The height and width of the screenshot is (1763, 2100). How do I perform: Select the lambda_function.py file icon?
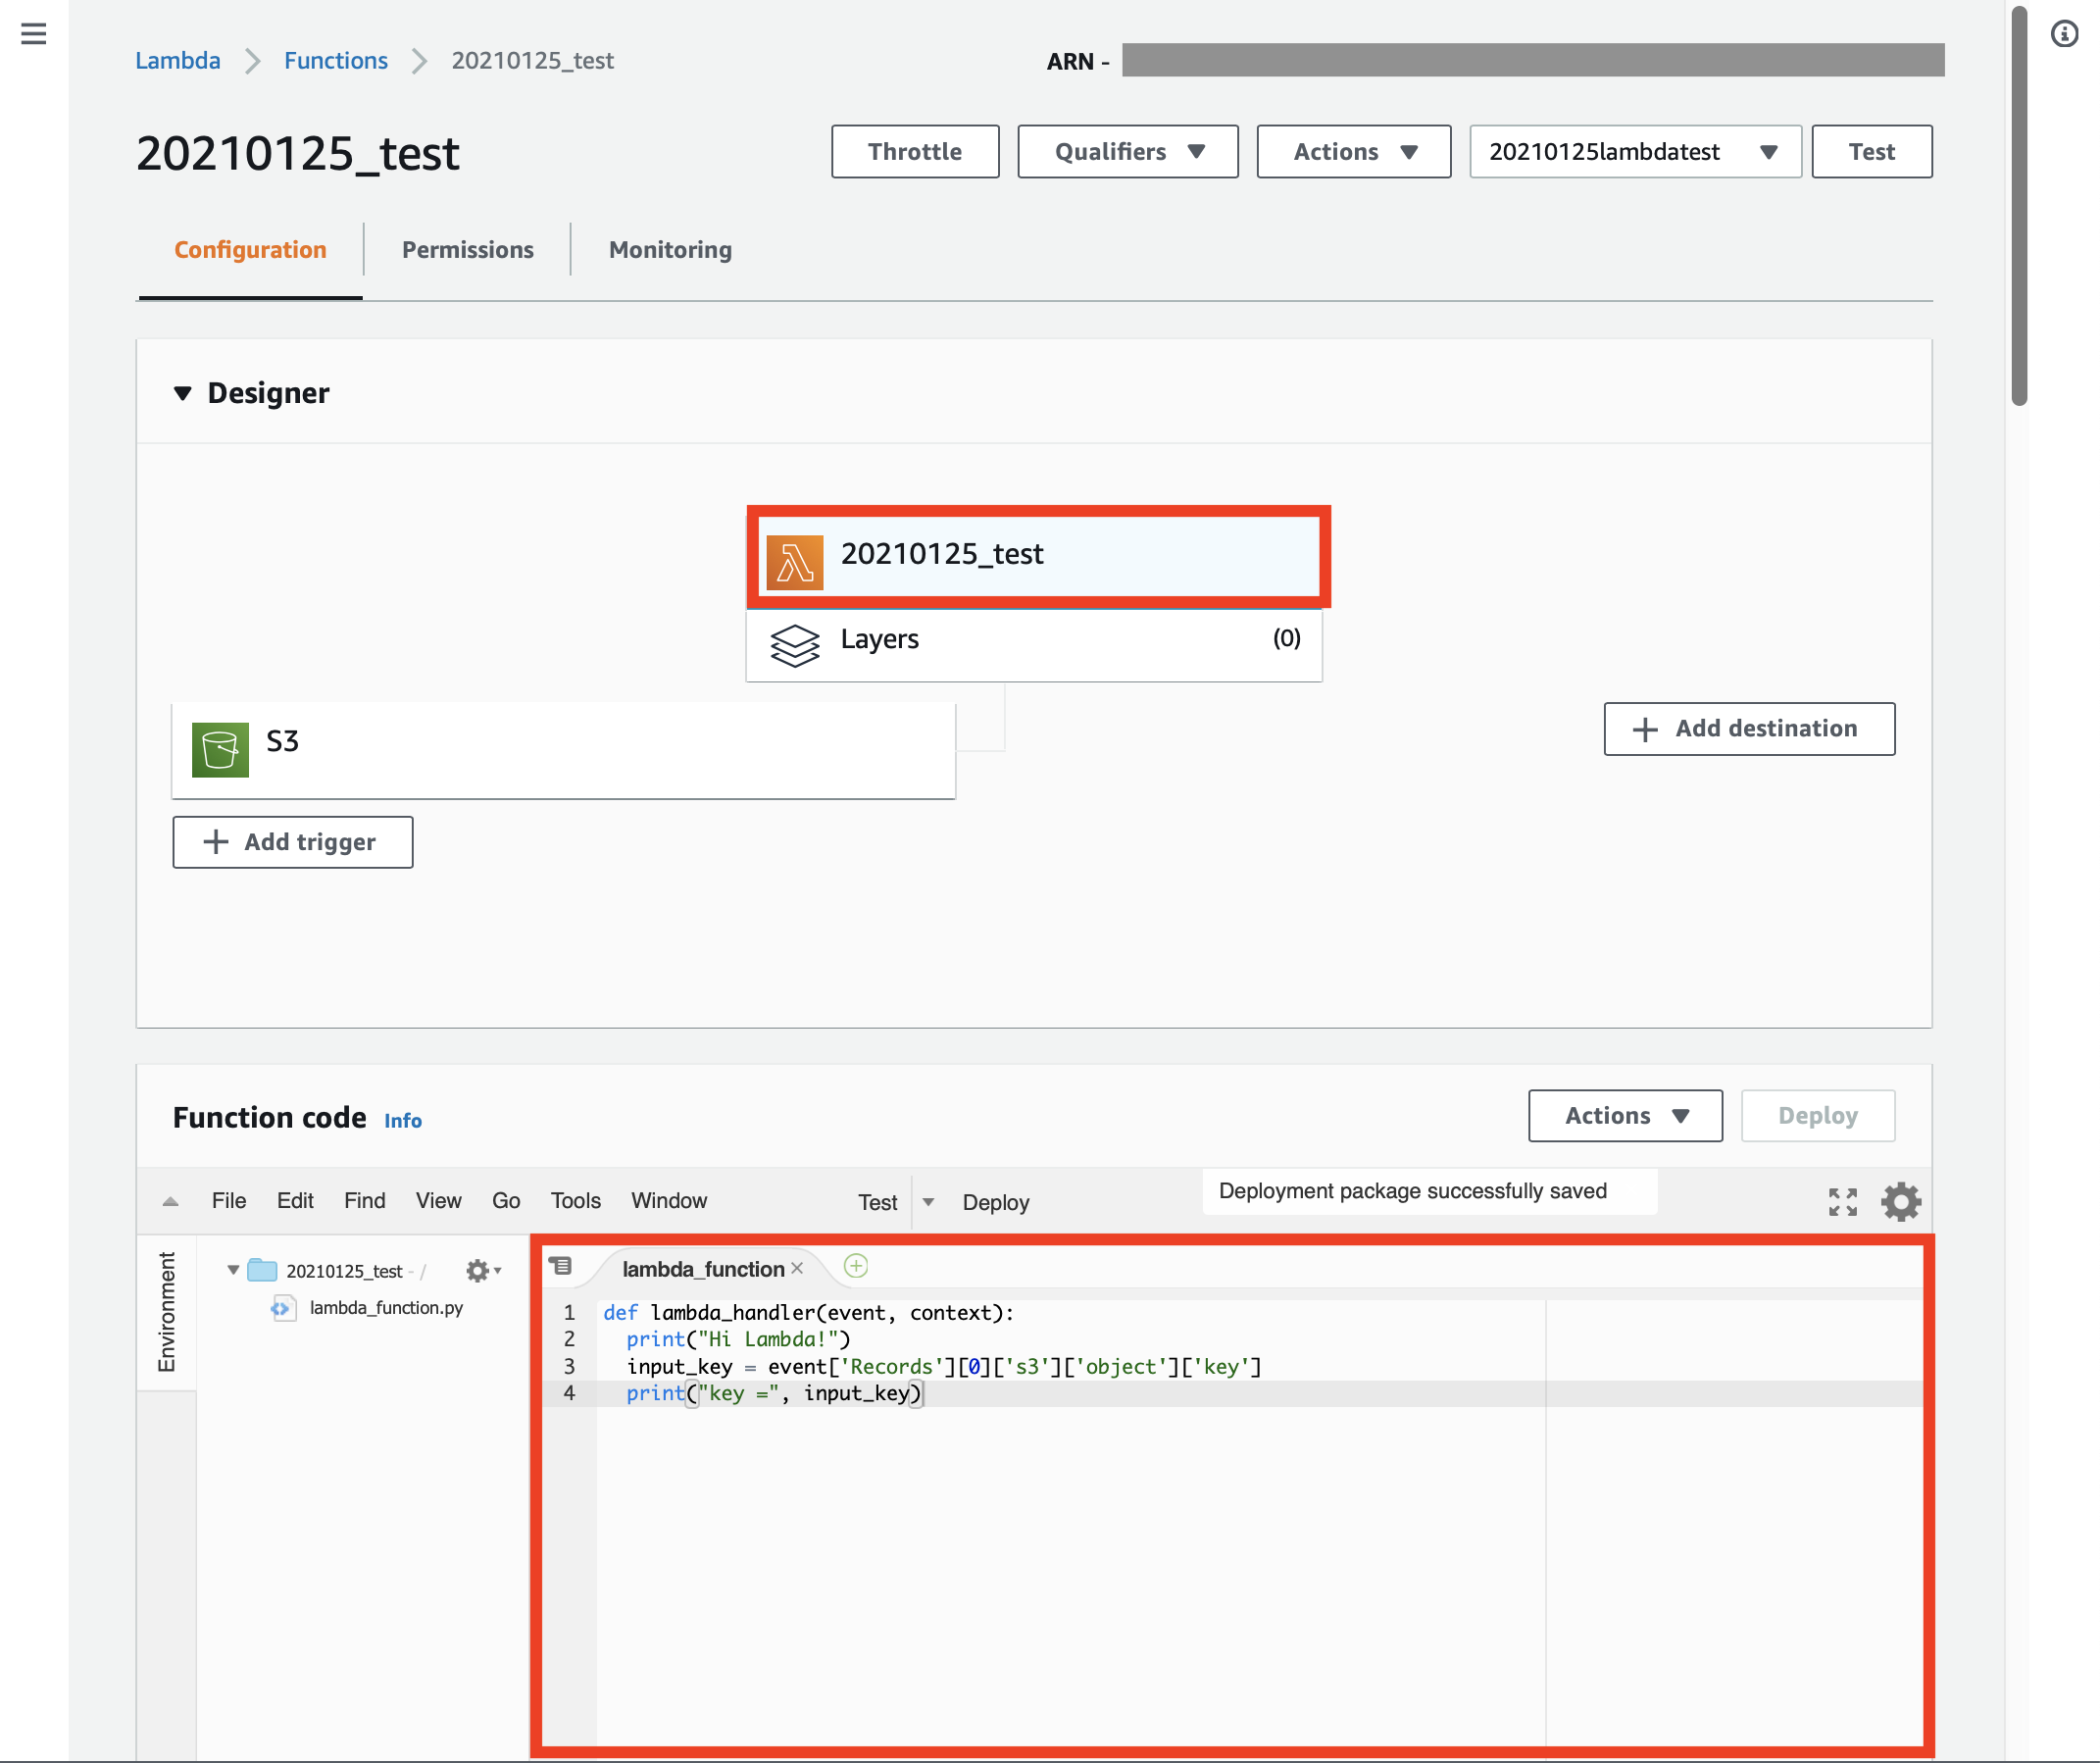283,1308
